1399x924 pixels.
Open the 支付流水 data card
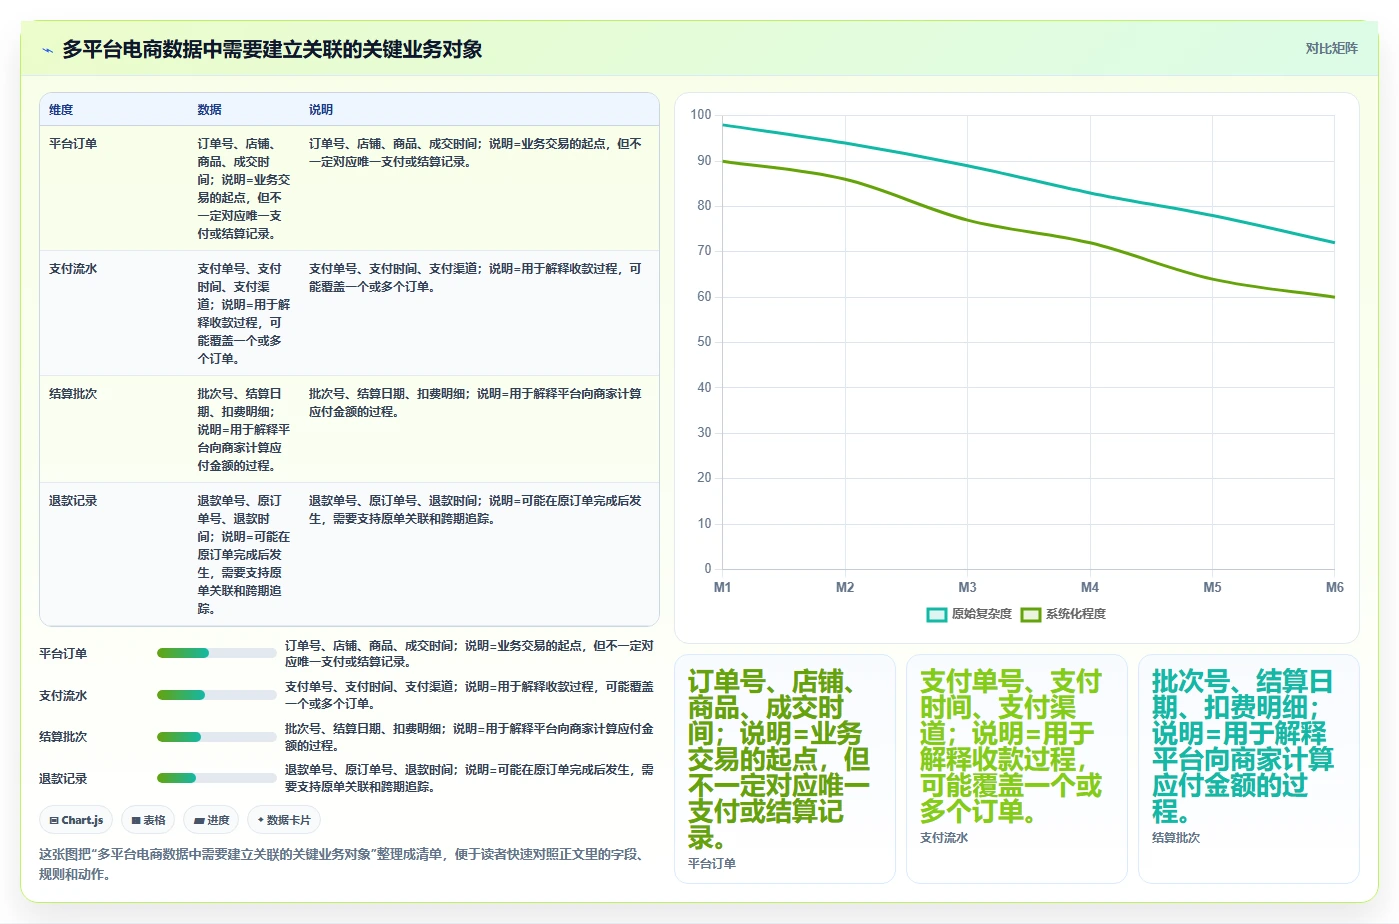[1017, 769]
